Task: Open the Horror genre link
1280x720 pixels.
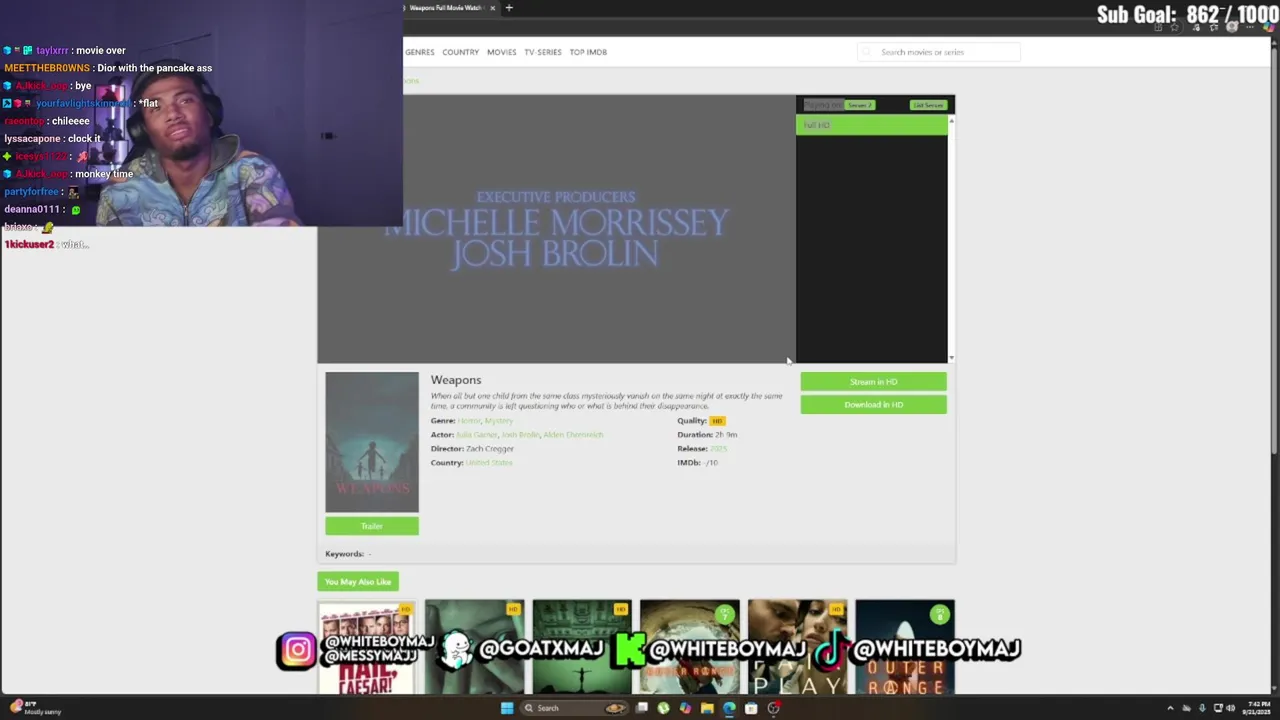Action: 469,421
